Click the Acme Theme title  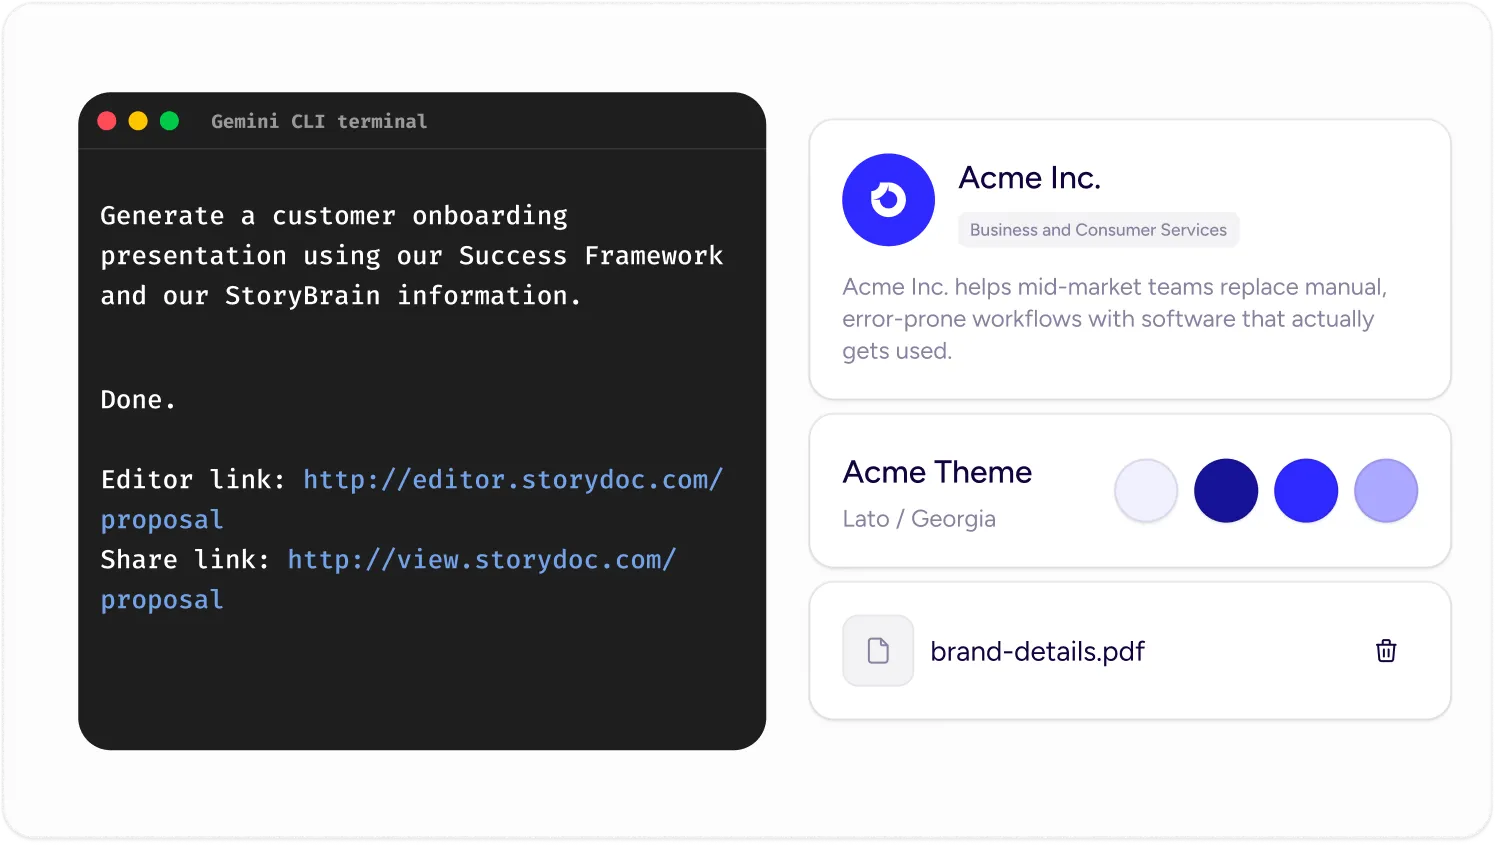(x=938, y=472)
